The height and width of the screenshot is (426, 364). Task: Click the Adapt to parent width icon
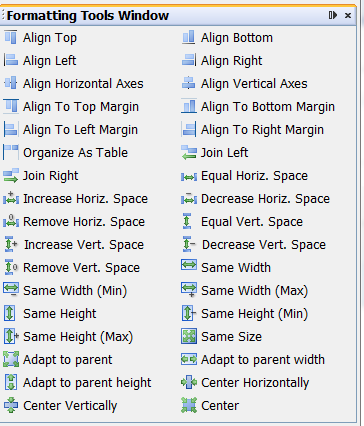coord(189,359)
